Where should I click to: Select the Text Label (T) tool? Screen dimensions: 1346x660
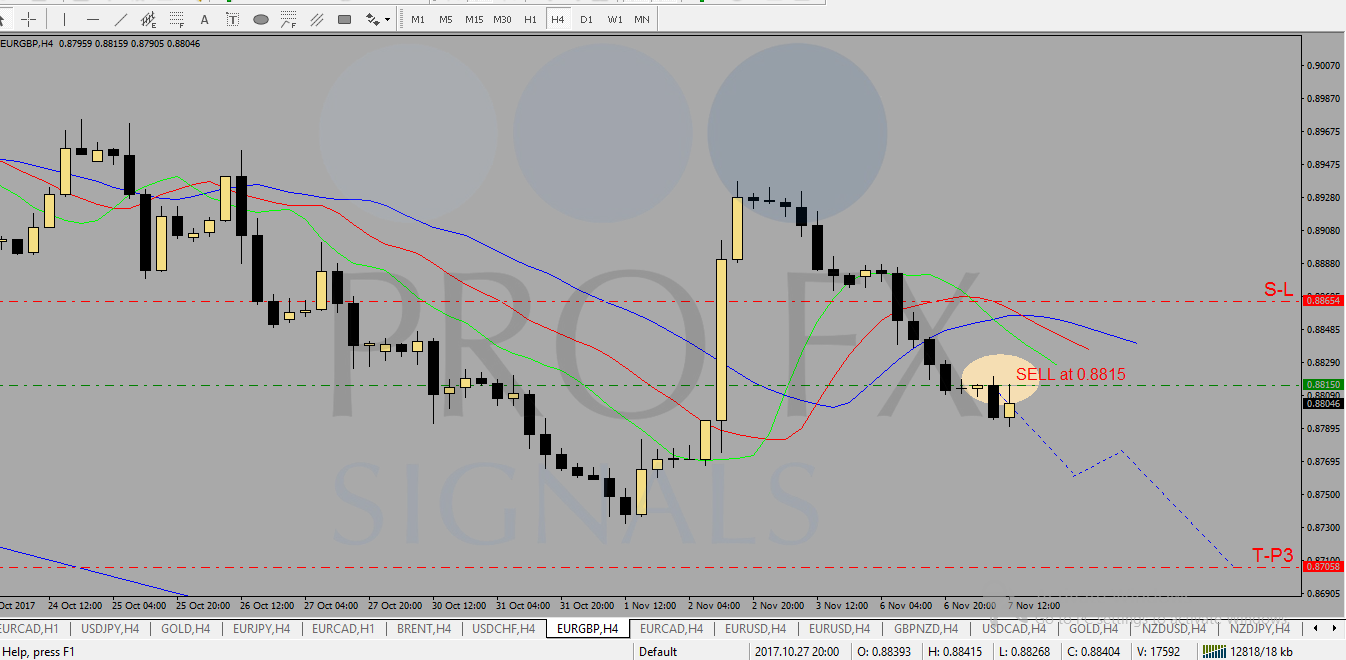[x=232, y=19]
